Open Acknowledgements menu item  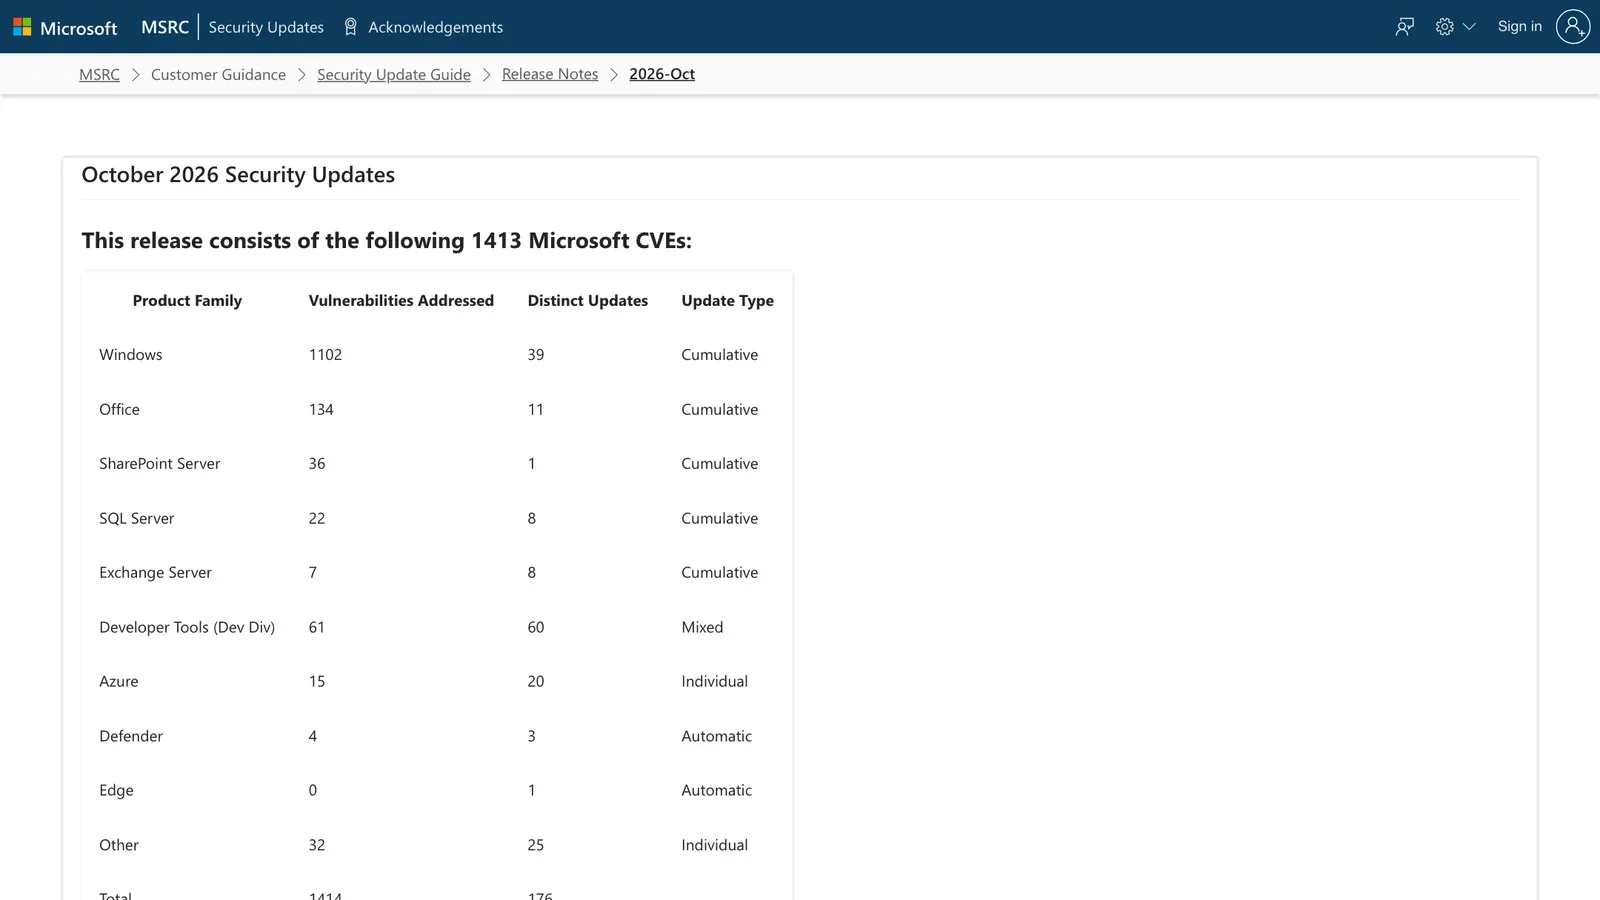(435, 27)
